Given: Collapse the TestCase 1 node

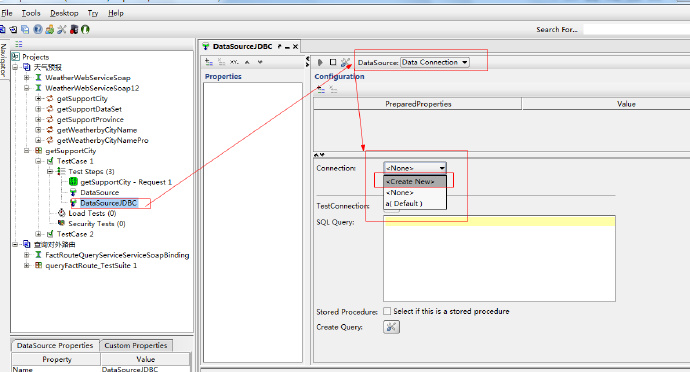Looking at the screenshot, I should click(x=38, y=161).
